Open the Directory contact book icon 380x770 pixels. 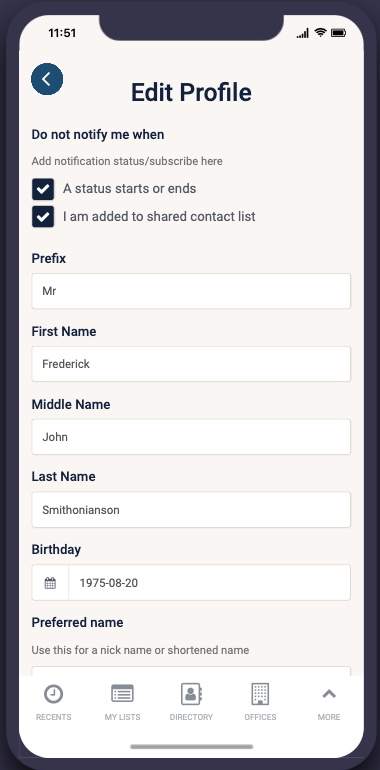[191, 694]
